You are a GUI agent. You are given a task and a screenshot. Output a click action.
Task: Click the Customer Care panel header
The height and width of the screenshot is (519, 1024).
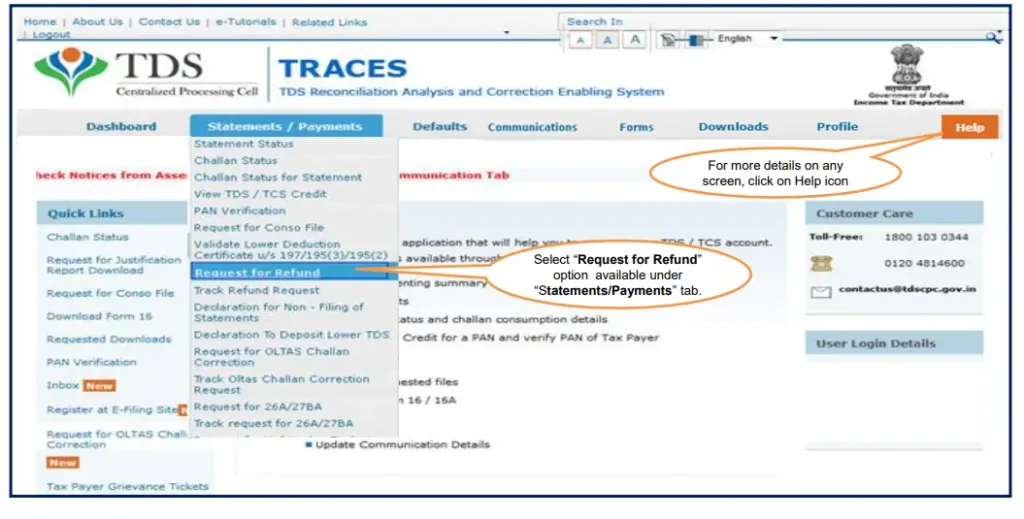pos(894,213)
